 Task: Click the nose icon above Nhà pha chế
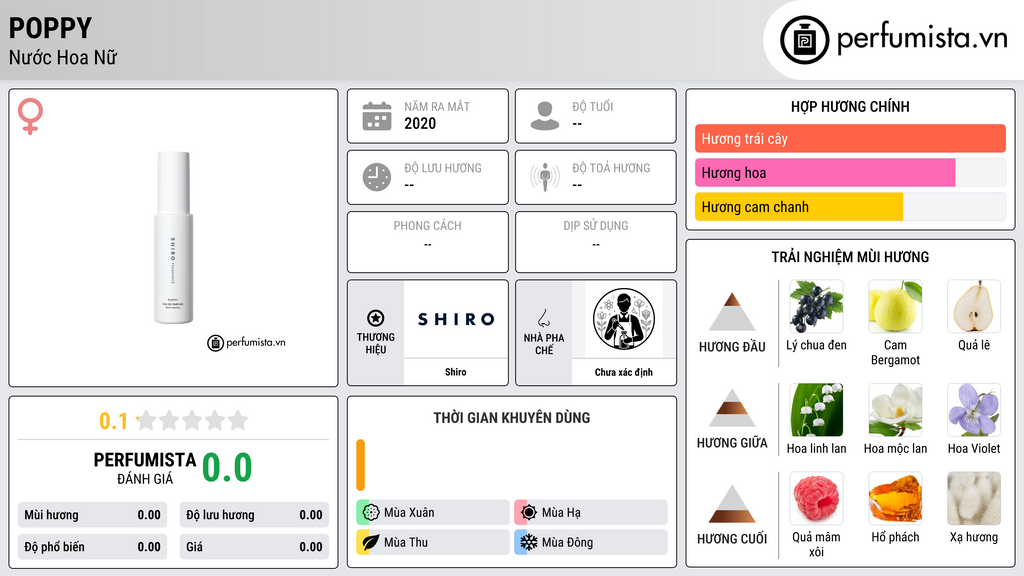[543, 318]
